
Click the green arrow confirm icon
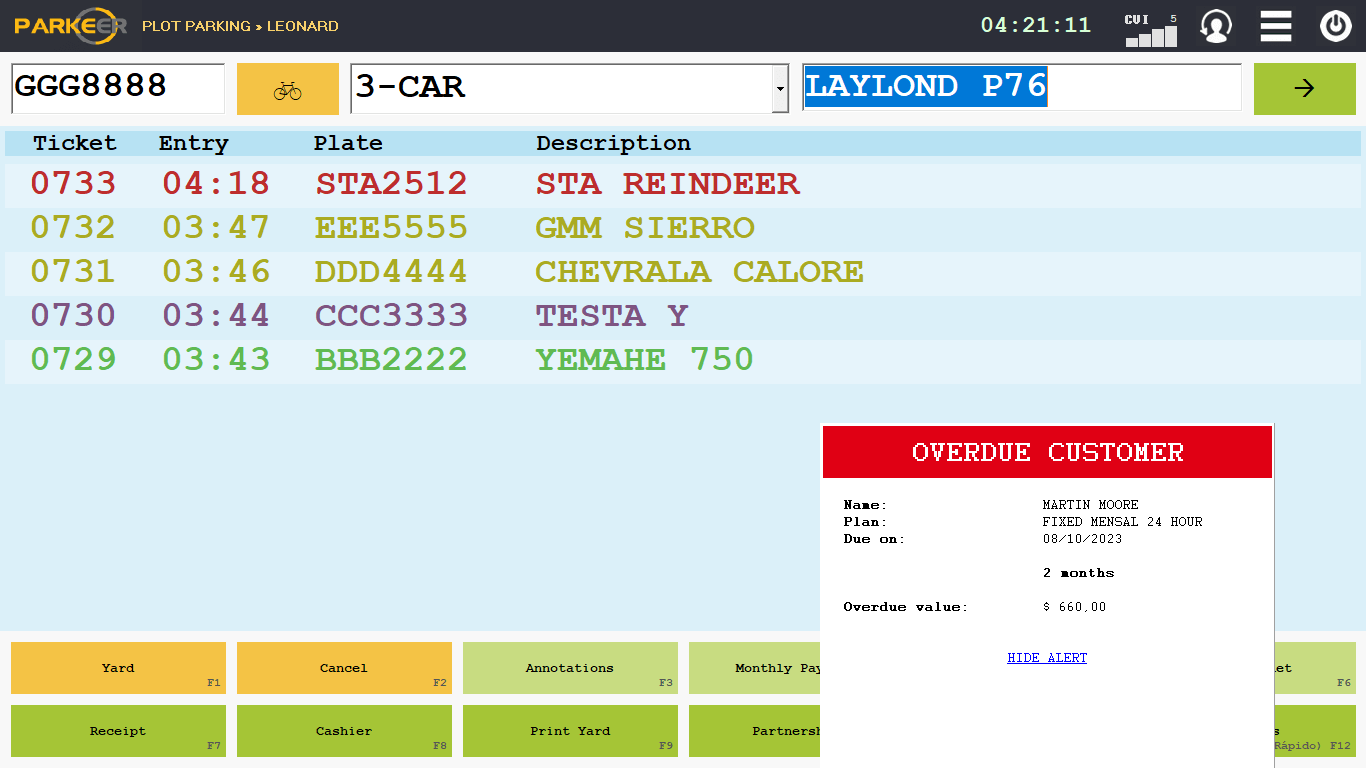pyautogui.click(x=1304, y=88)
